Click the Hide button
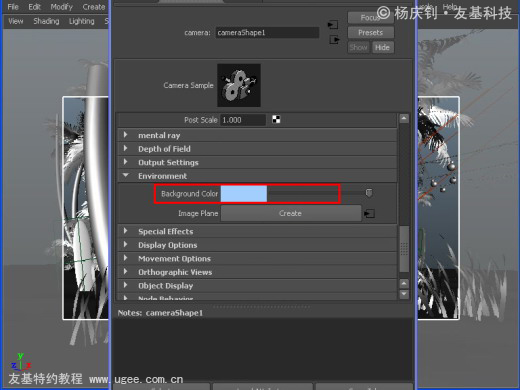Viewport: 520px width, 390px height. [x=382, y=47]
